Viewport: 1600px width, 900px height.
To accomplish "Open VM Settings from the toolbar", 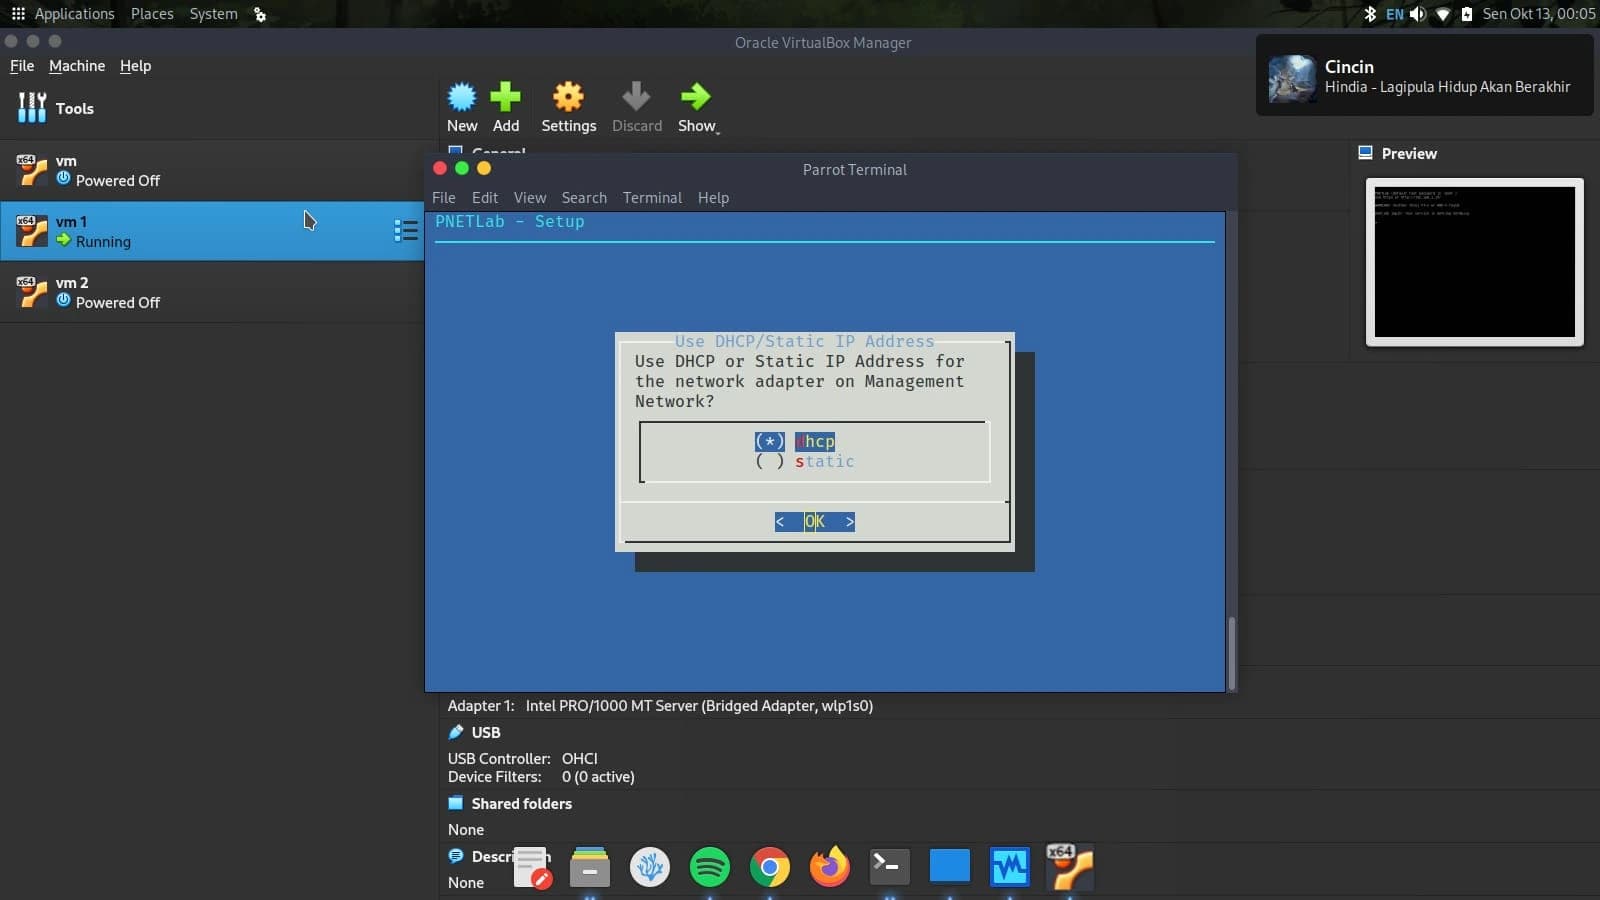I will [x=568, y=105].
